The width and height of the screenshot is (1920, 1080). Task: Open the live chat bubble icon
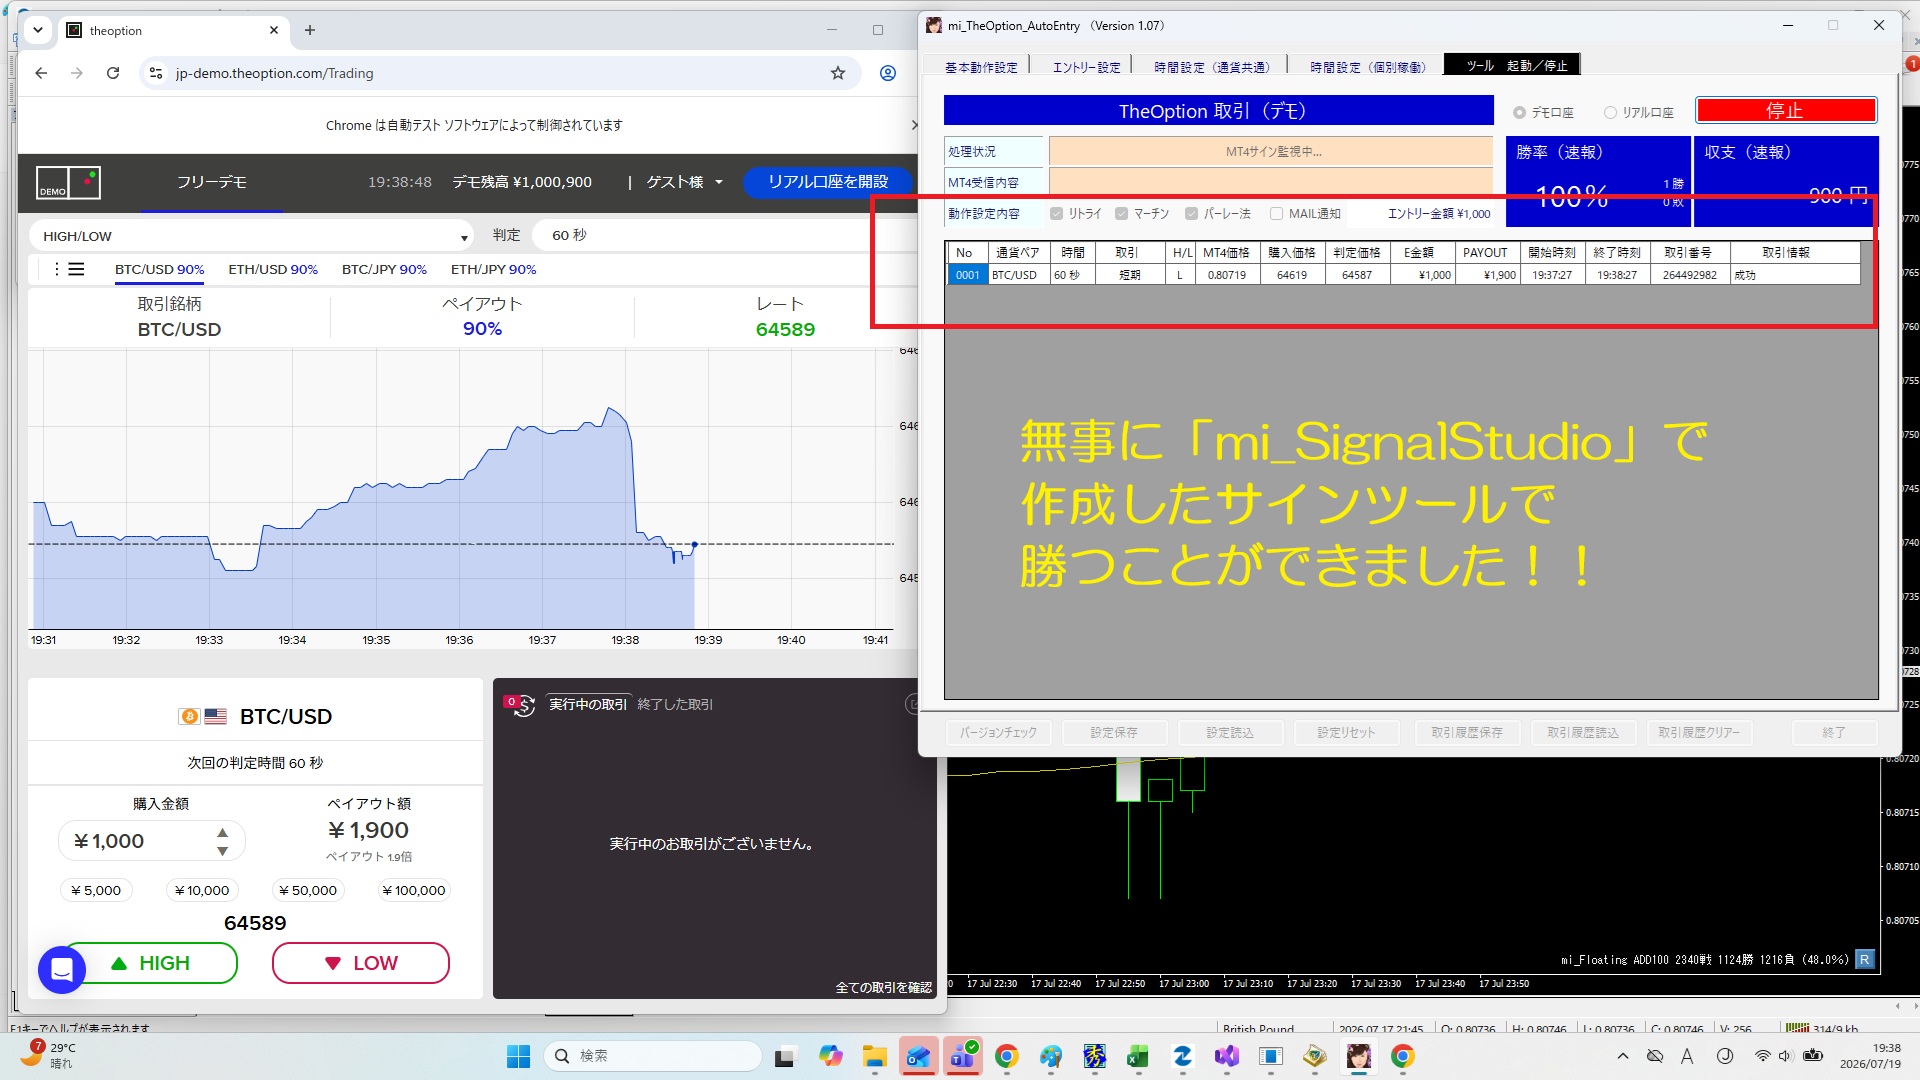pos(62,969)
